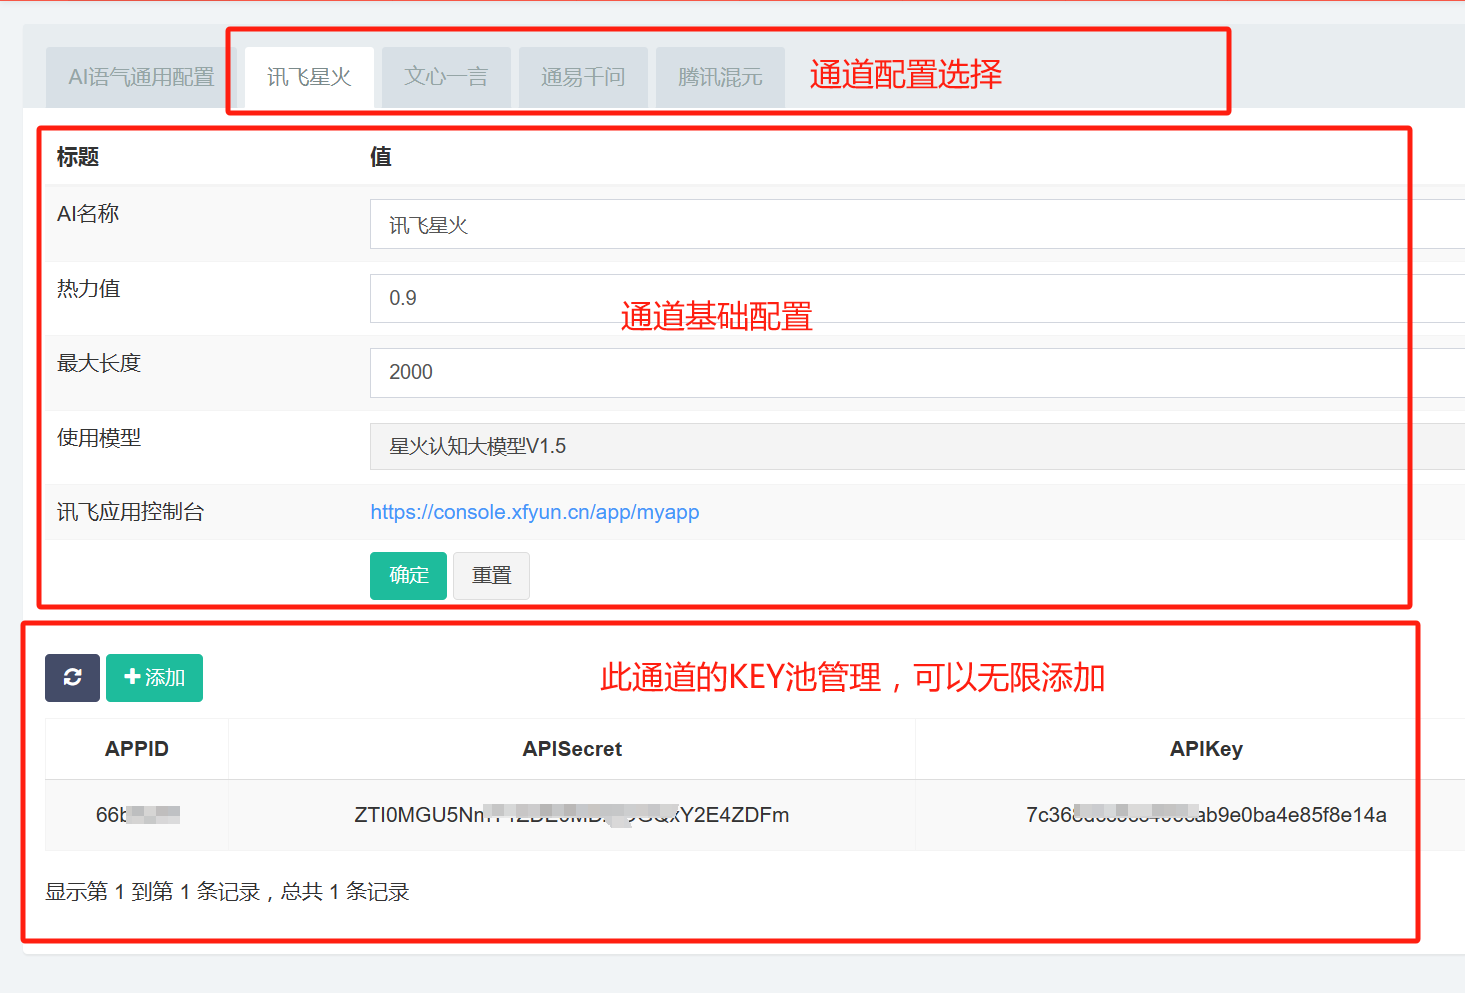Select the 讯飞星火 tab

pyautogui.click(x=309, y=77)
